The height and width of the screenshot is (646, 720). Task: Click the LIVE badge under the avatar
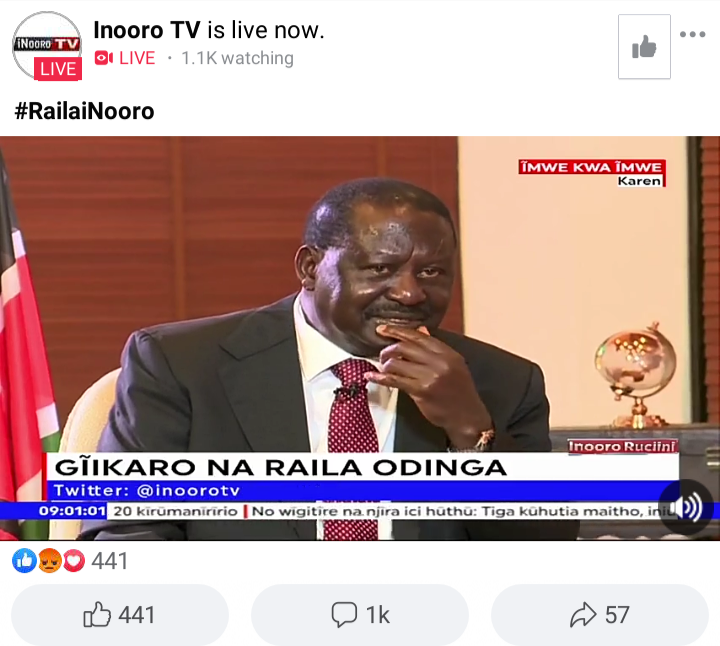[58, 69]
